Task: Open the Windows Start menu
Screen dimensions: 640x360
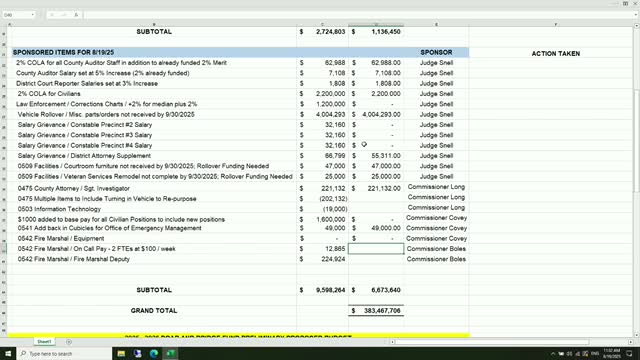Action: 8,353
